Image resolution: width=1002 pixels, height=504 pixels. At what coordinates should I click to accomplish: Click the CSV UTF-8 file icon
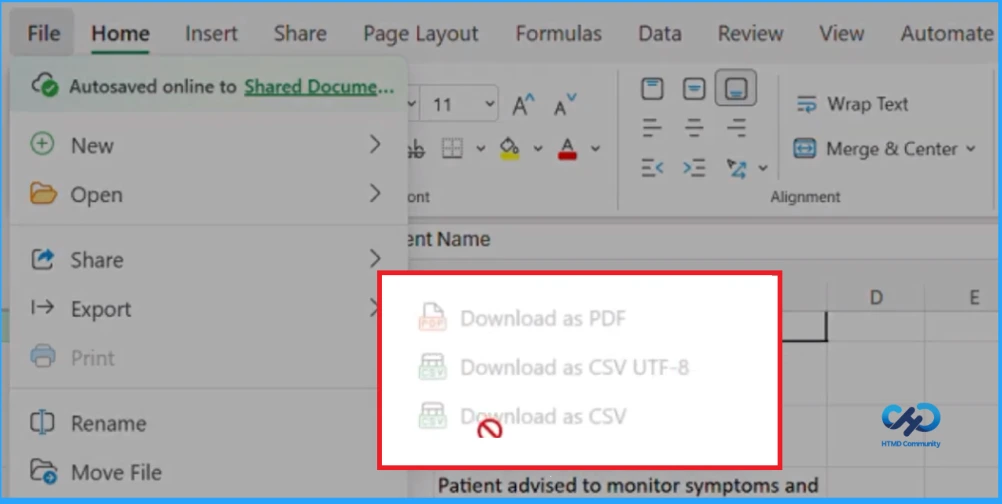[x=433, y=367]
